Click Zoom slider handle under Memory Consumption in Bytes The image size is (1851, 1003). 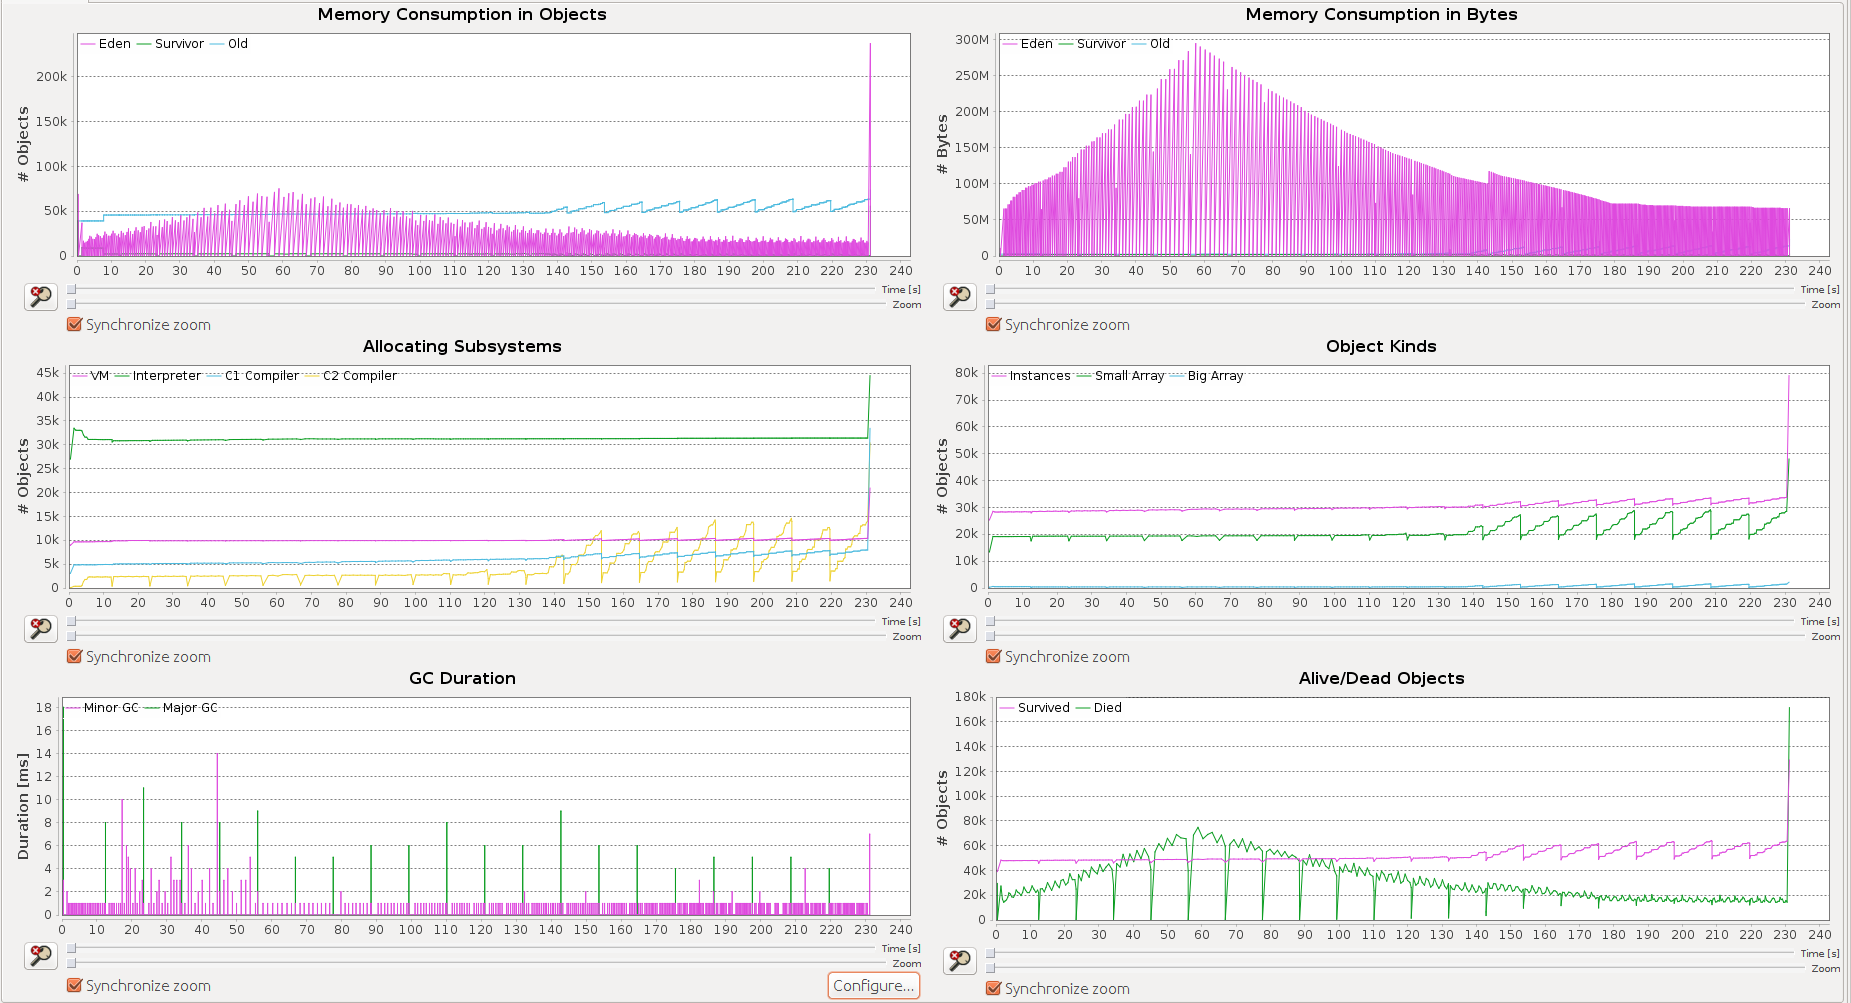point(990,304)
